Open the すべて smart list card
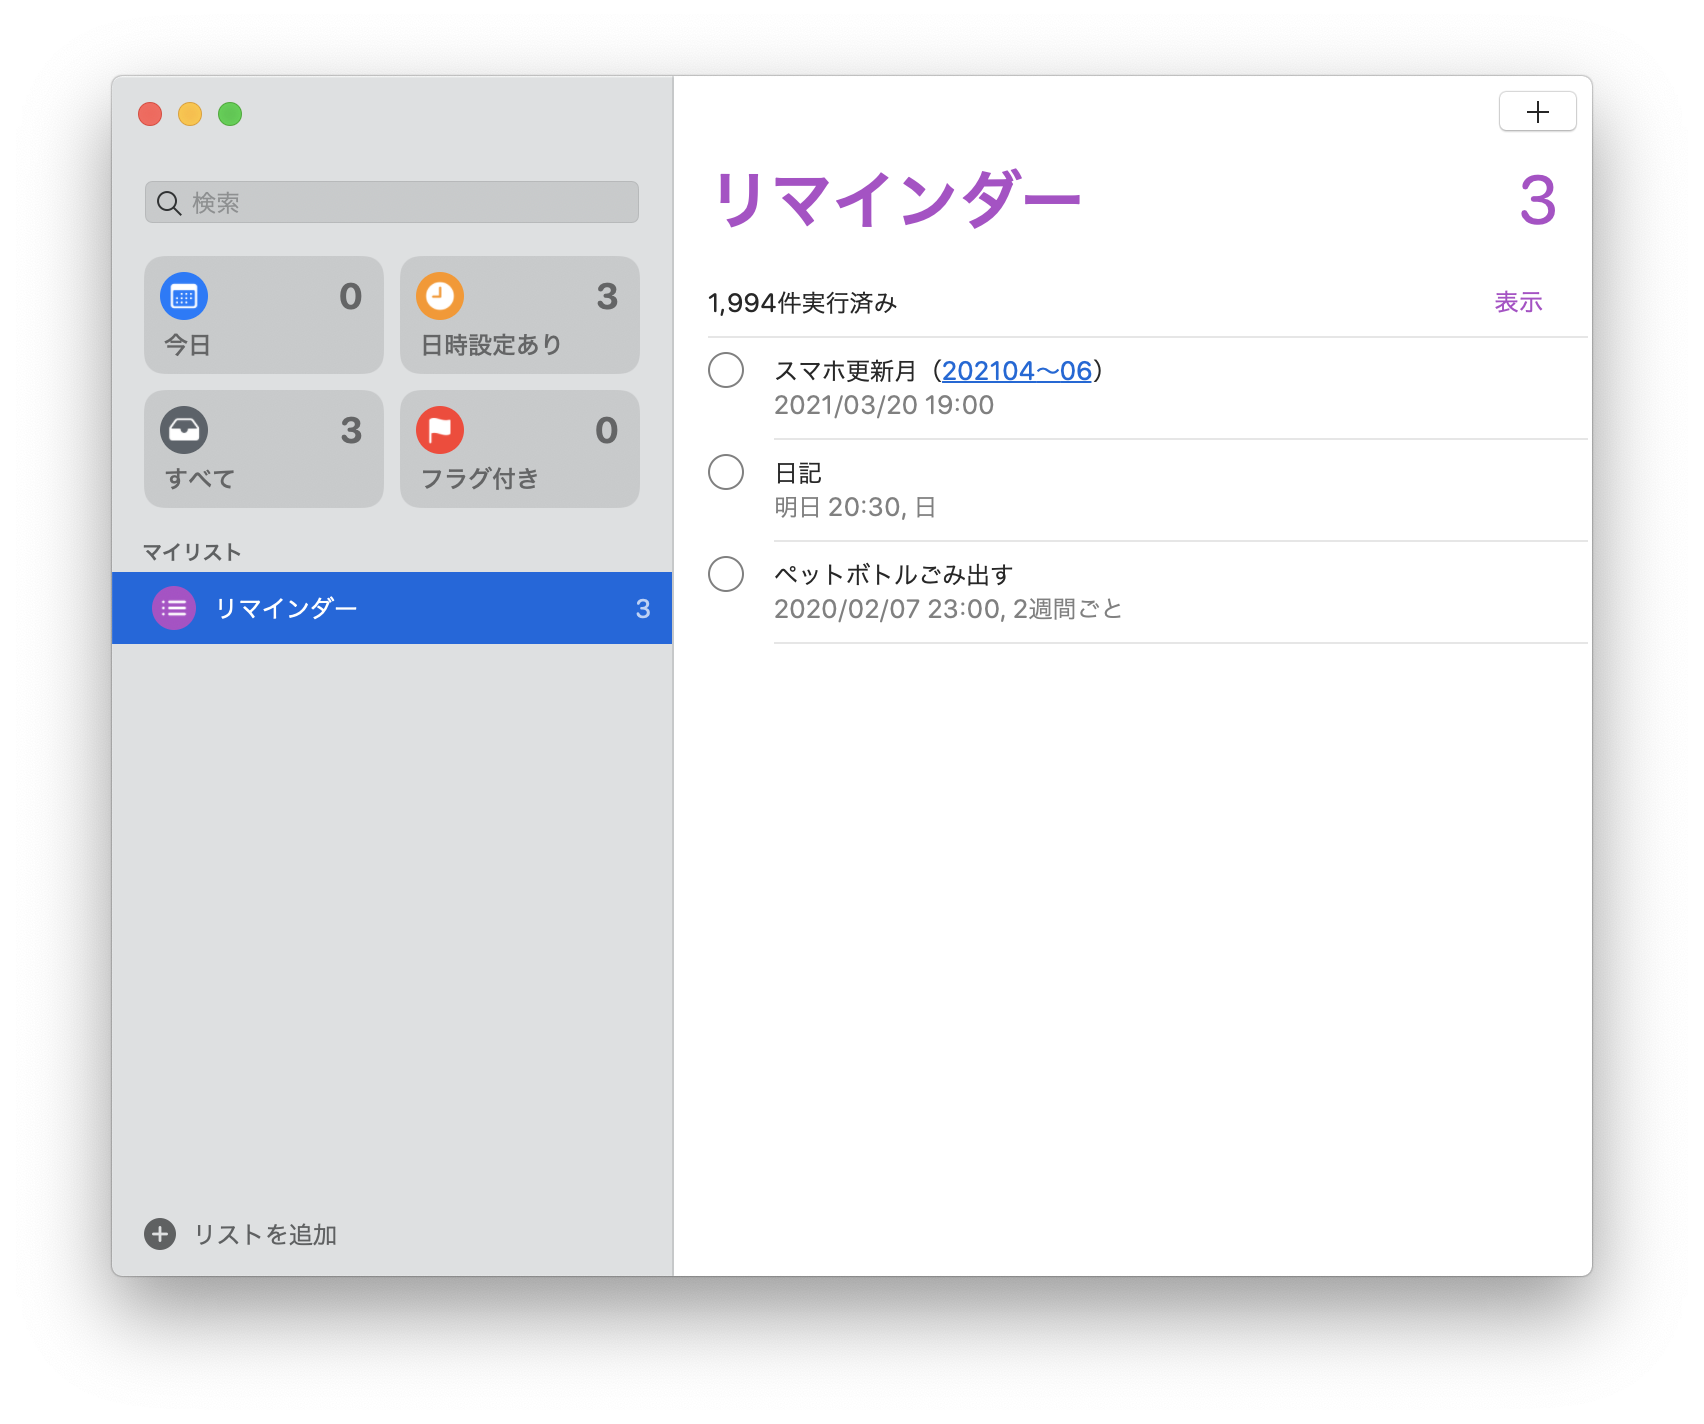The height and width of the screenshot is (1424, 1704). tap(264, 449)
